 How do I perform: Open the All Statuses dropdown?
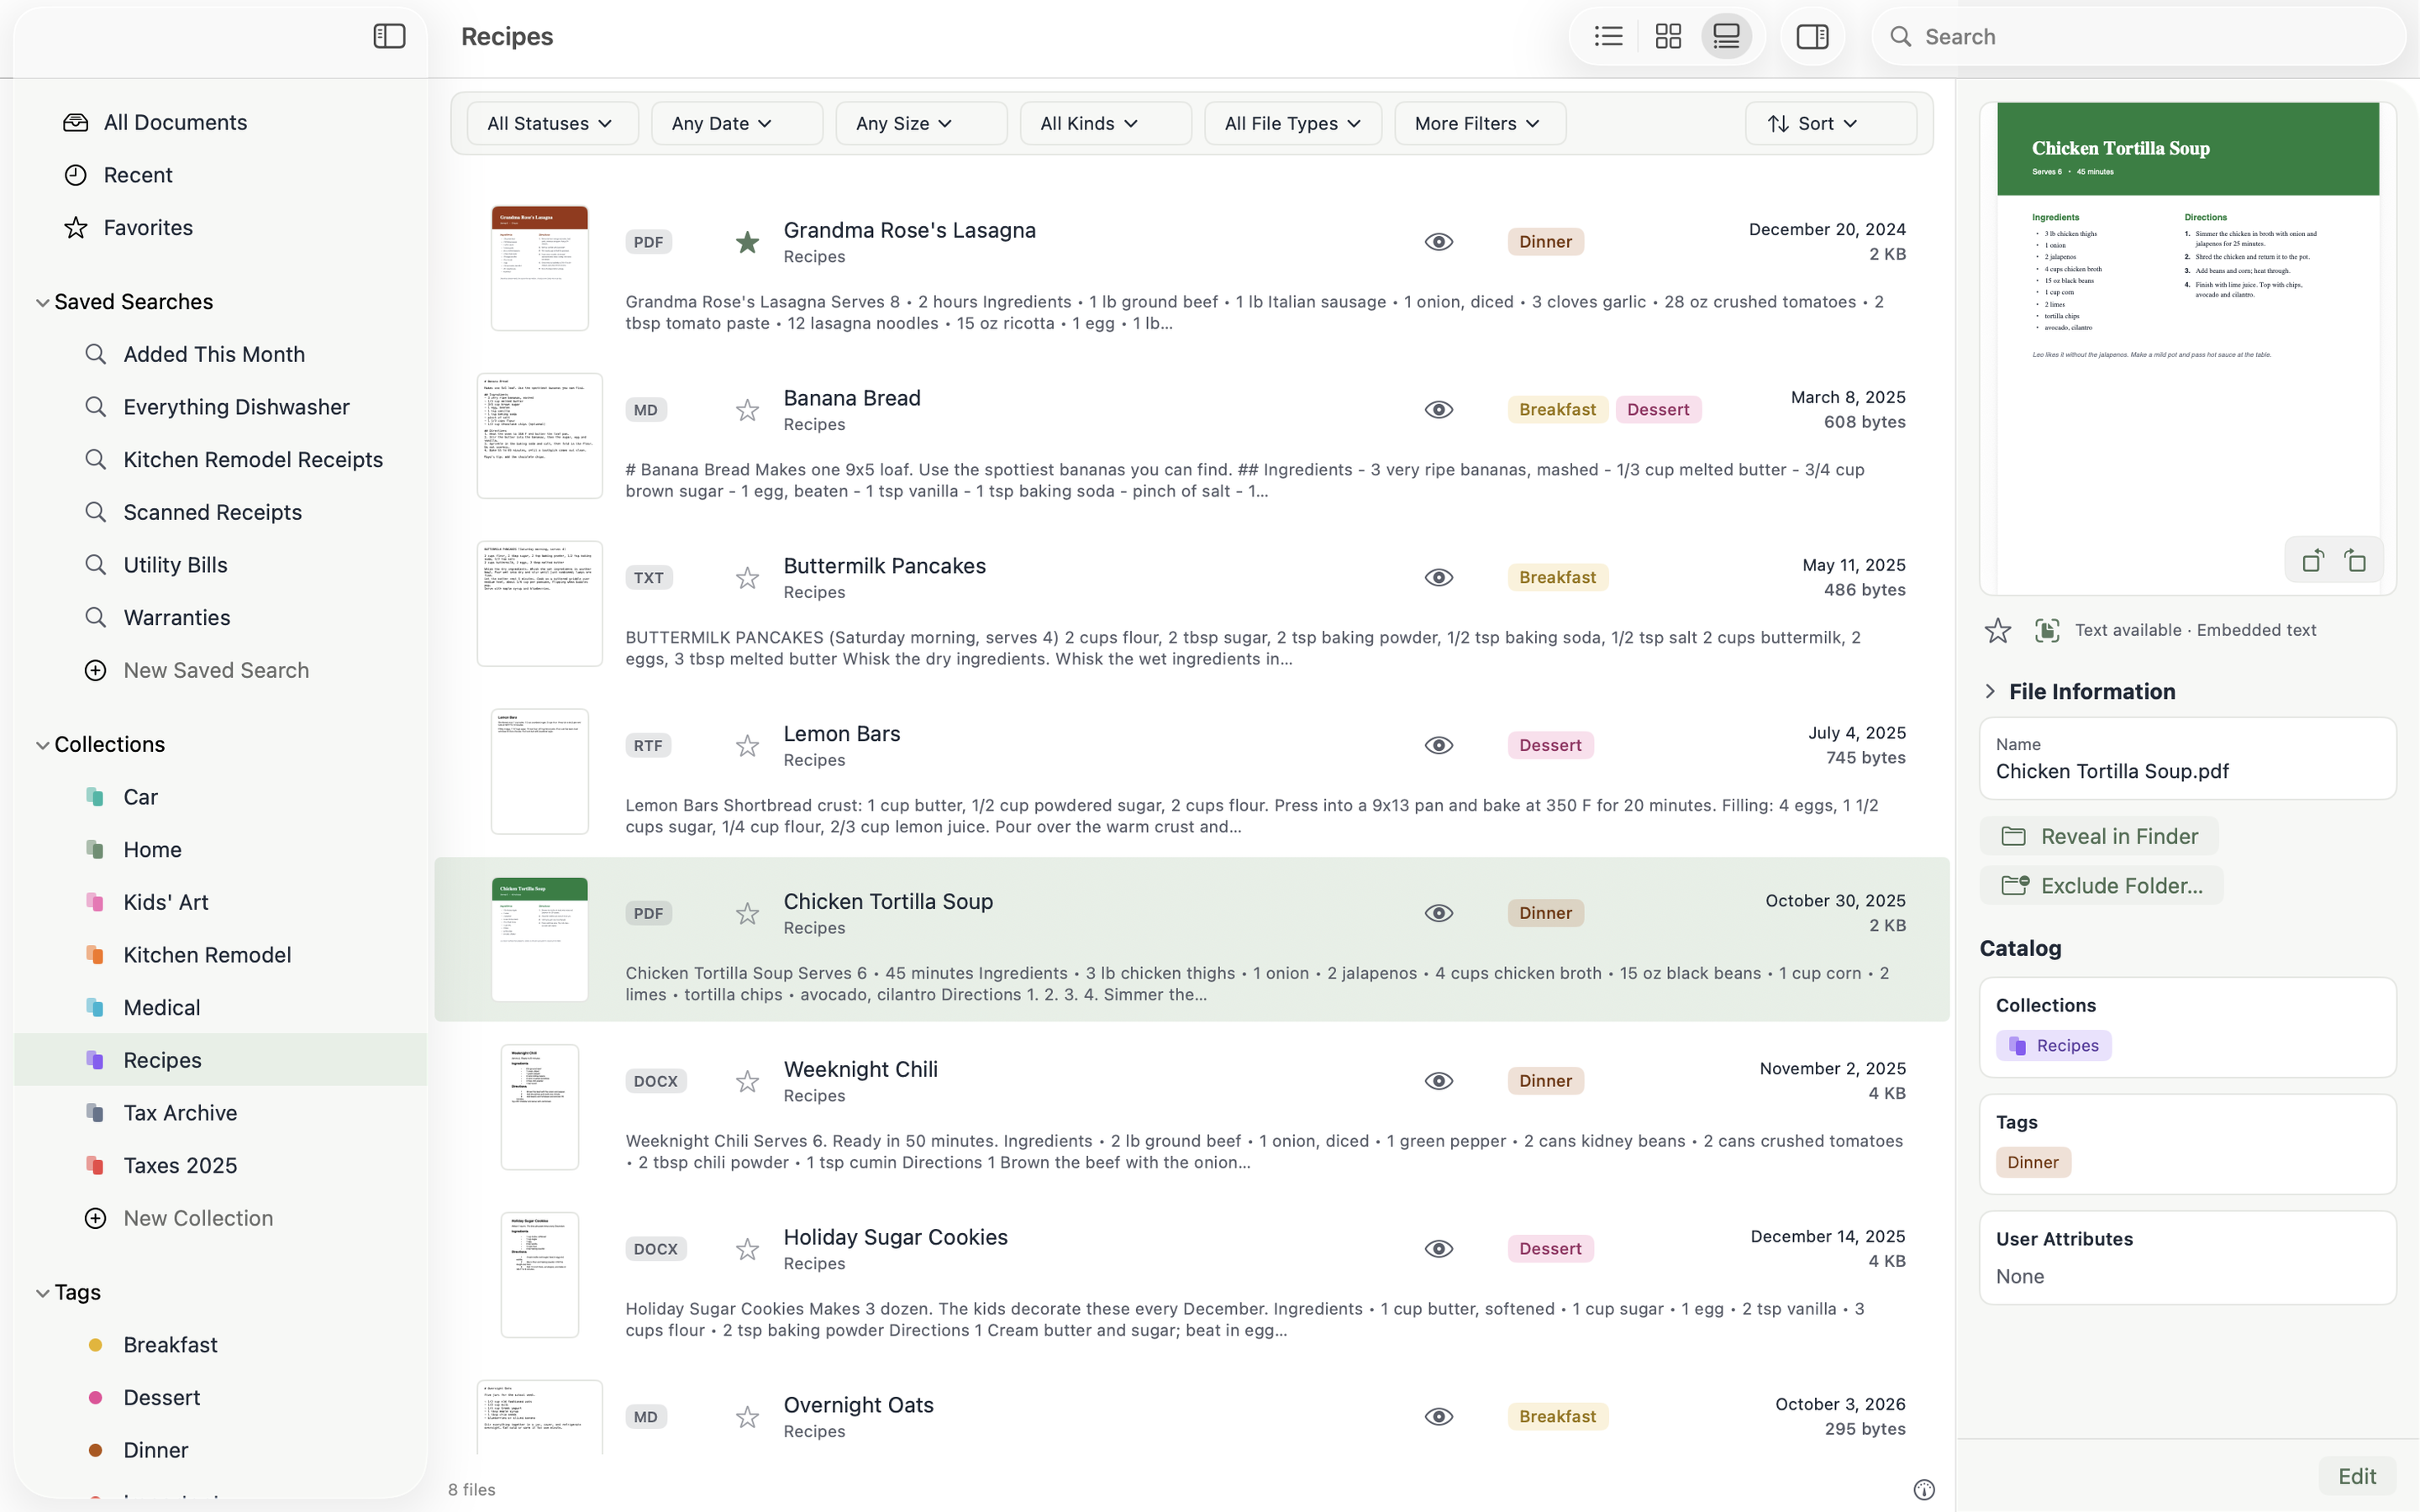pos(552,123)
